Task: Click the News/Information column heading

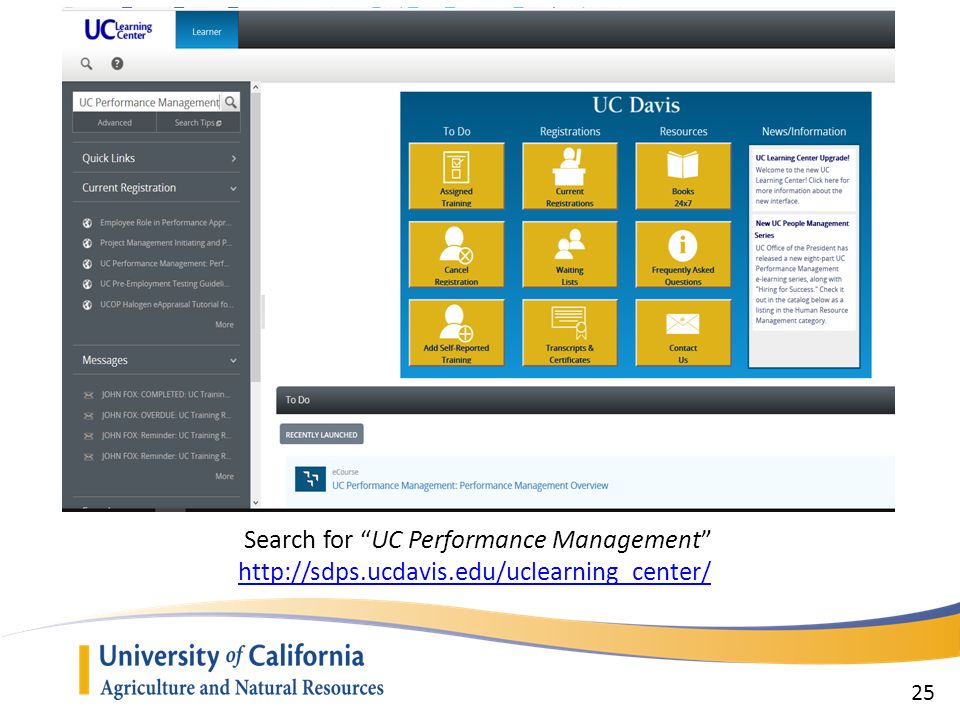Action: click(x=804, y=132)
